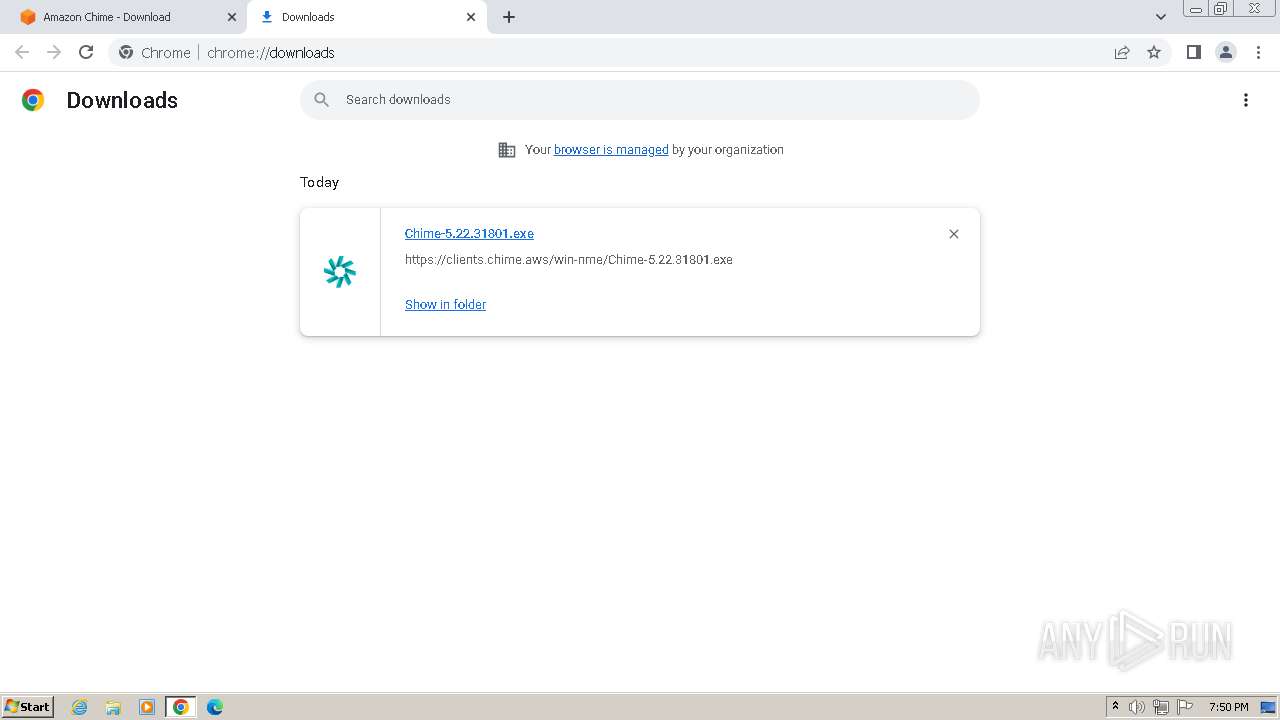The height and width of the screenshot is (720, 1280).
Task: Open the tab search dropdown arrow
Action: (x=1161, y=17)
